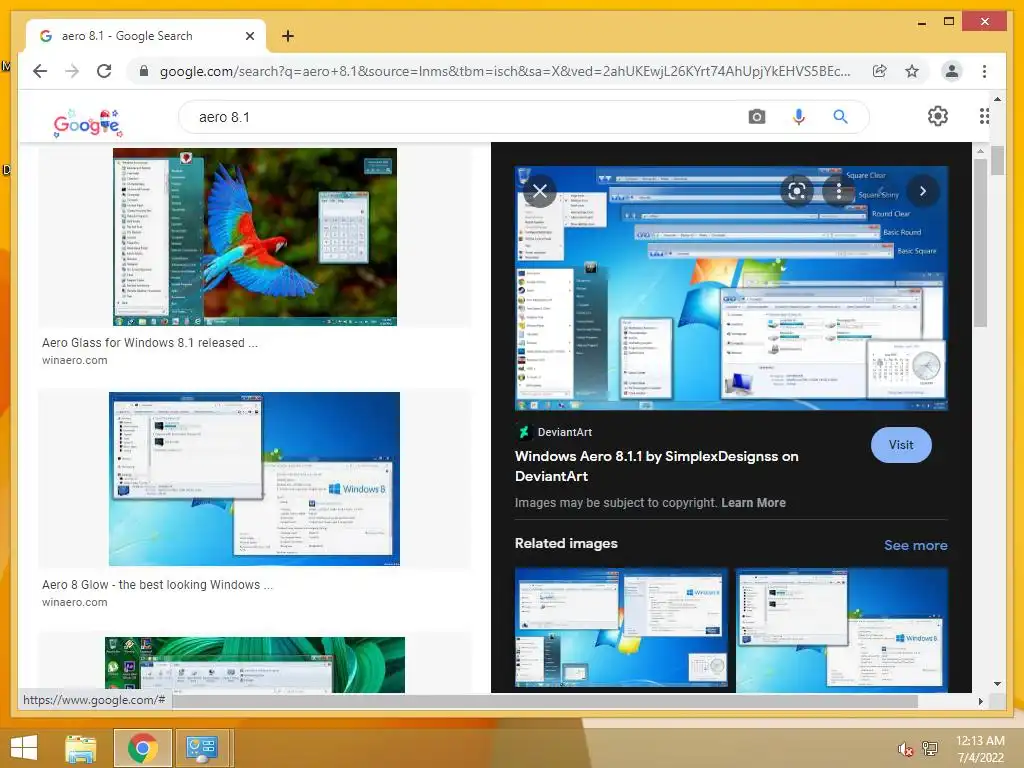Open the taskbar clock and date
Image resolution: width=1024 pixels, height=768 pixels.
pyautogui.click(x=980, y=749)
